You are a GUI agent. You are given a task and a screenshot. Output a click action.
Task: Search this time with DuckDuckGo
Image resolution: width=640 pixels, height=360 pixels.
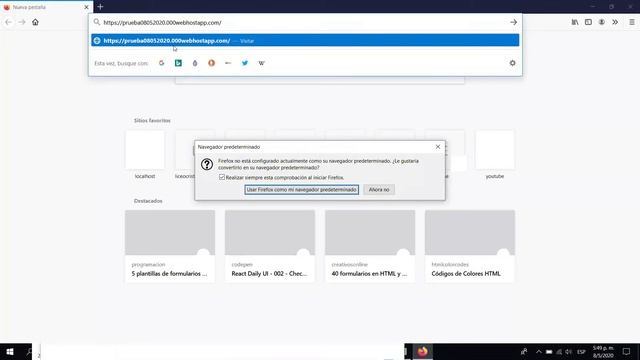point(211,63)
